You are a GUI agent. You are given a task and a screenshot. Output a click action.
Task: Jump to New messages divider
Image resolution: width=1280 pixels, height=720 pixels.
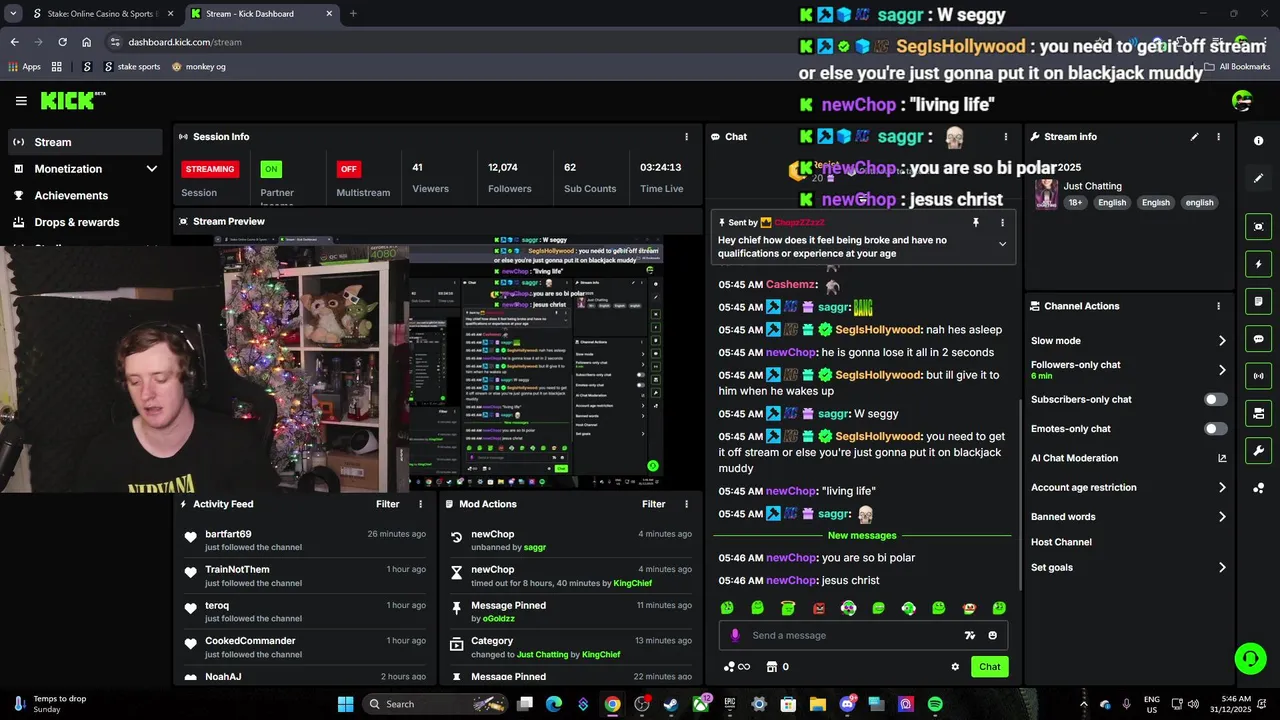point(862,536)
